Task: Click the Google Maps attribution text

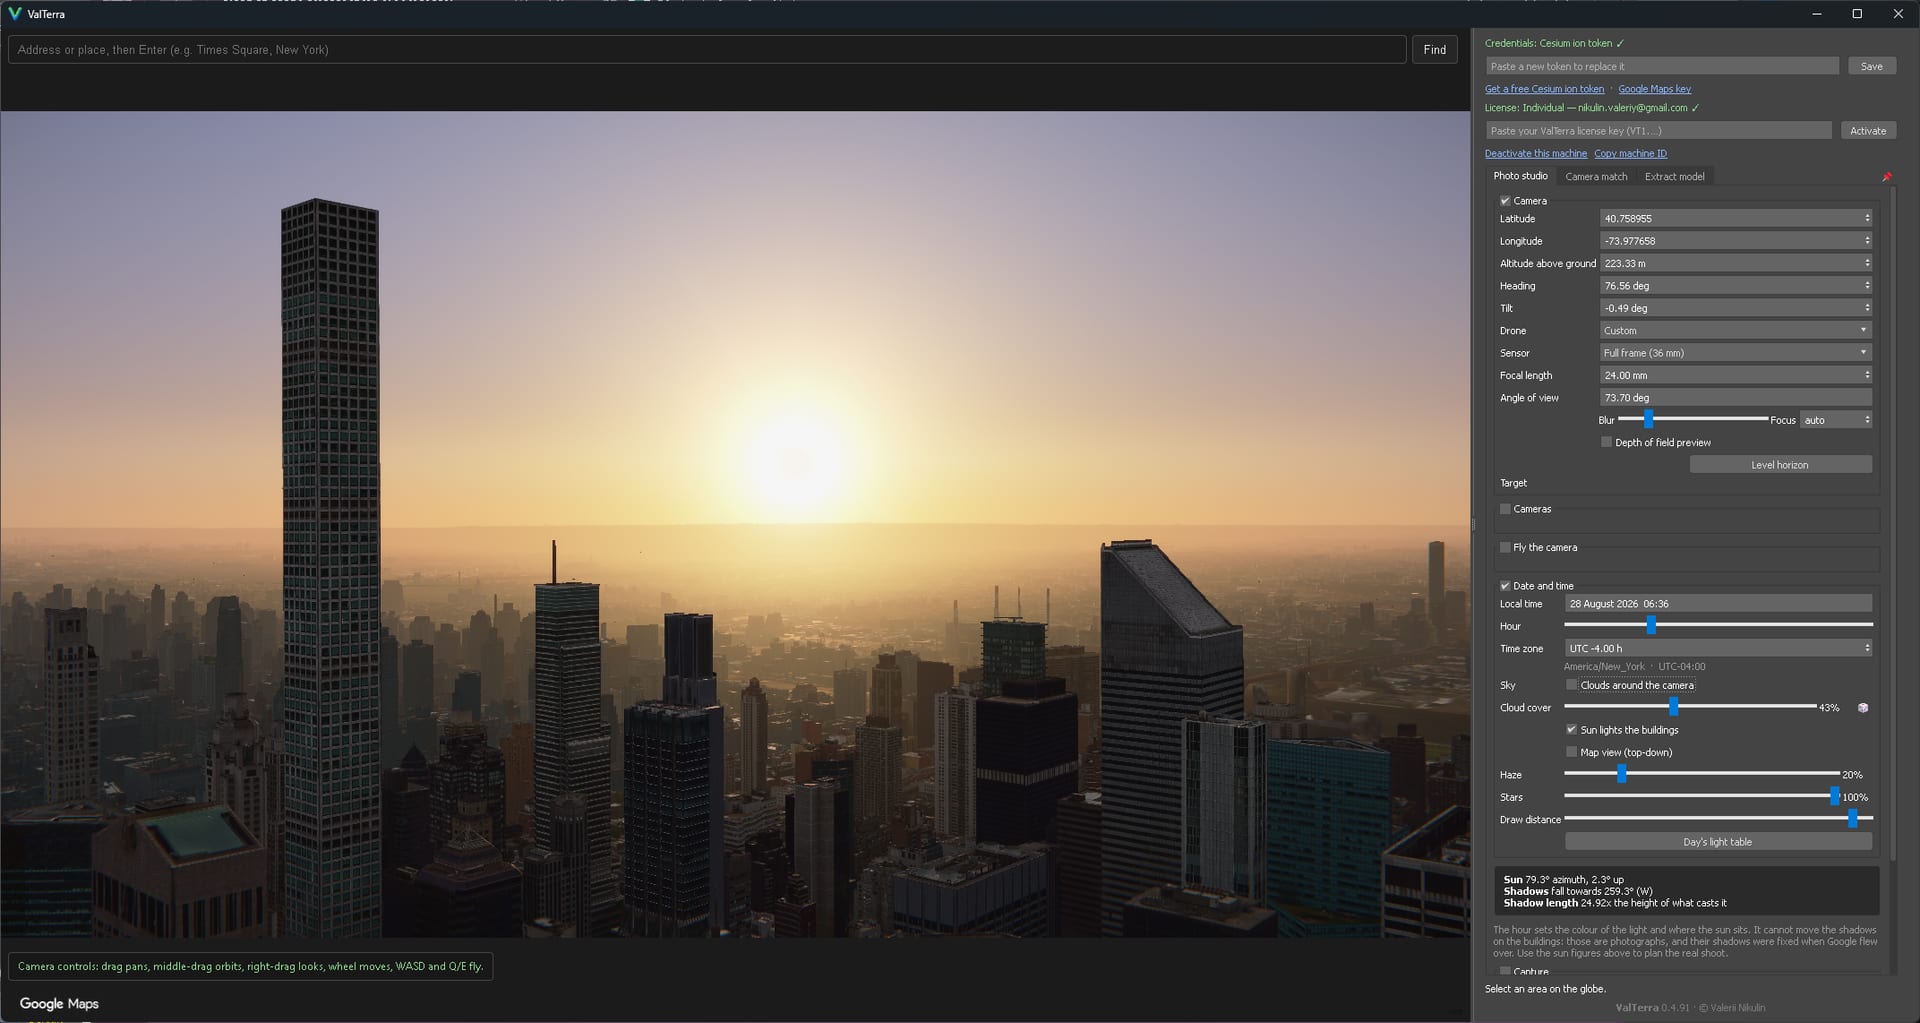Action: [59, 1003]
